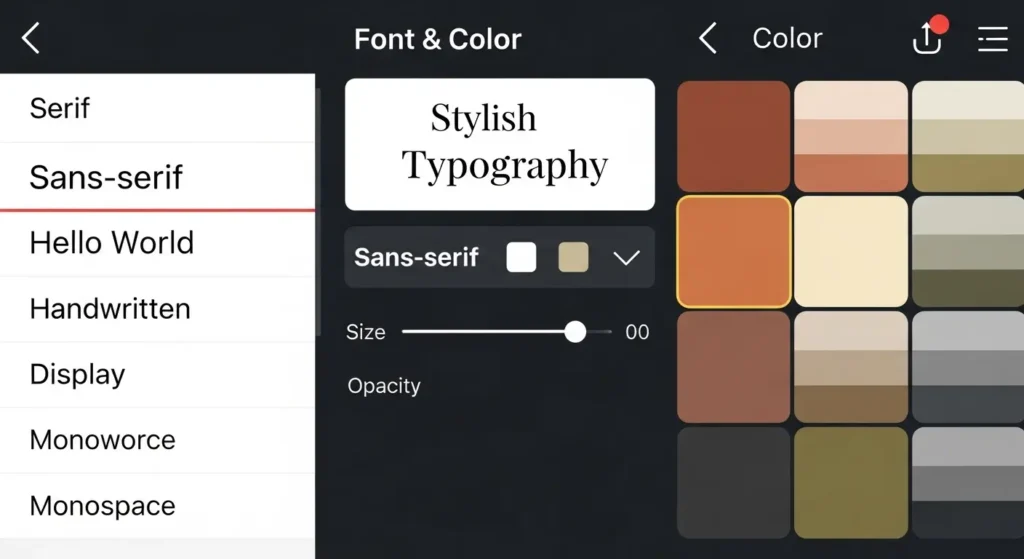
Task: Select the dark charcoal color swatch
Action: [734, 482]
